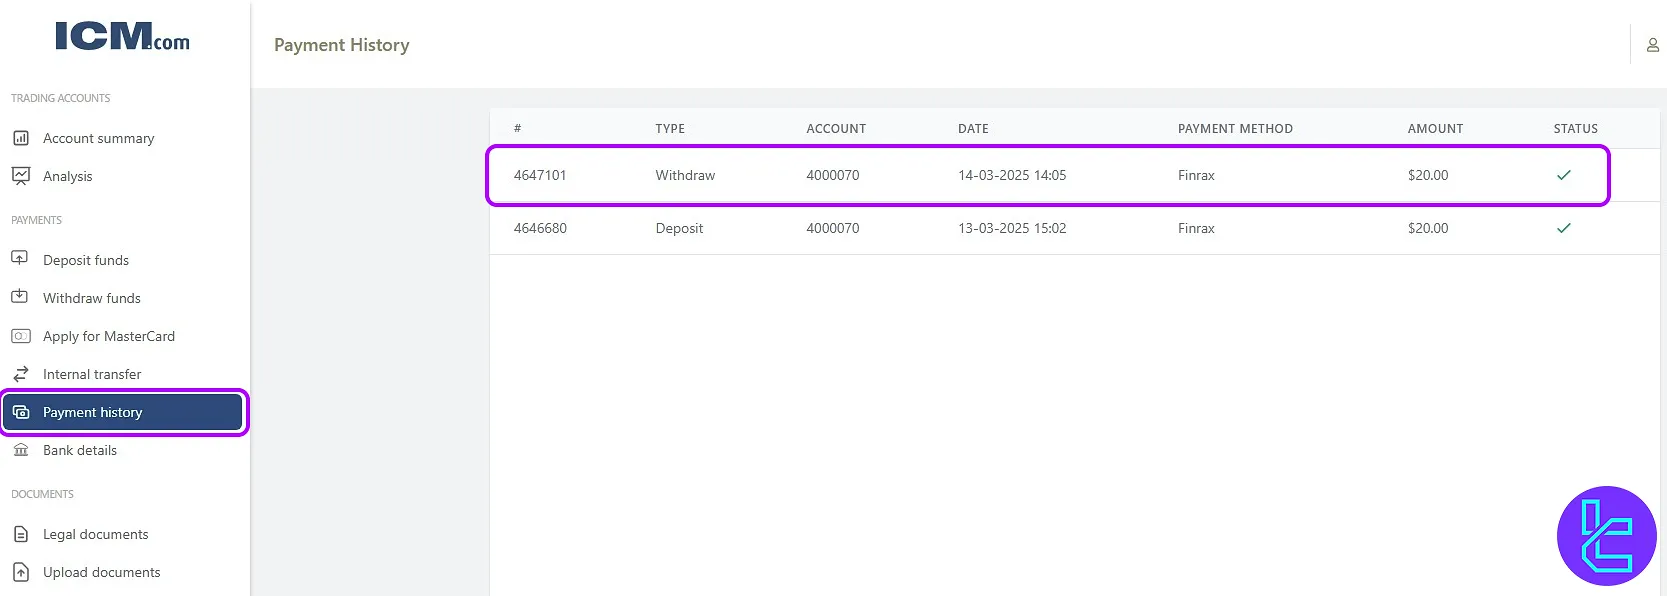This screenshot has height=596, width=1667.
Task: Select transaction number 4647101
Action: click(540, 175)
